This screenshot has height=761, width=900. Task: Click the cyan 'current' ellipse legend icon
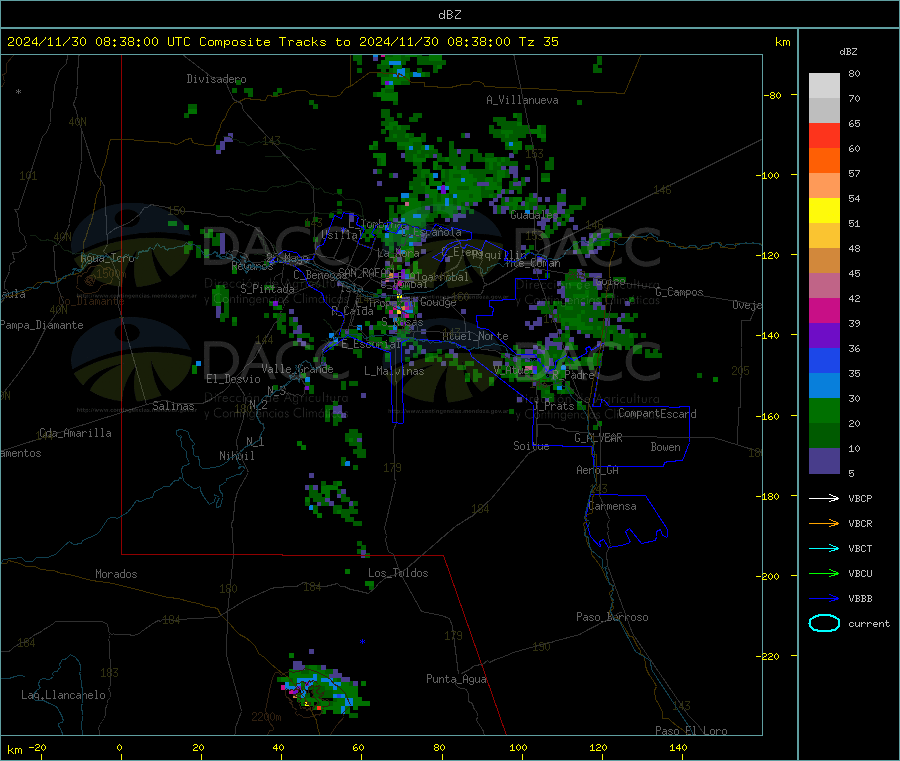tap(824, 623)
